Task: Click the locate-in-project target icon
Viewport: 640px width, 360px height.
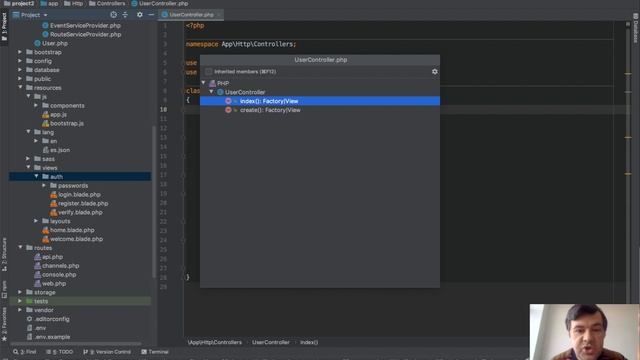Action: [113, 15]
